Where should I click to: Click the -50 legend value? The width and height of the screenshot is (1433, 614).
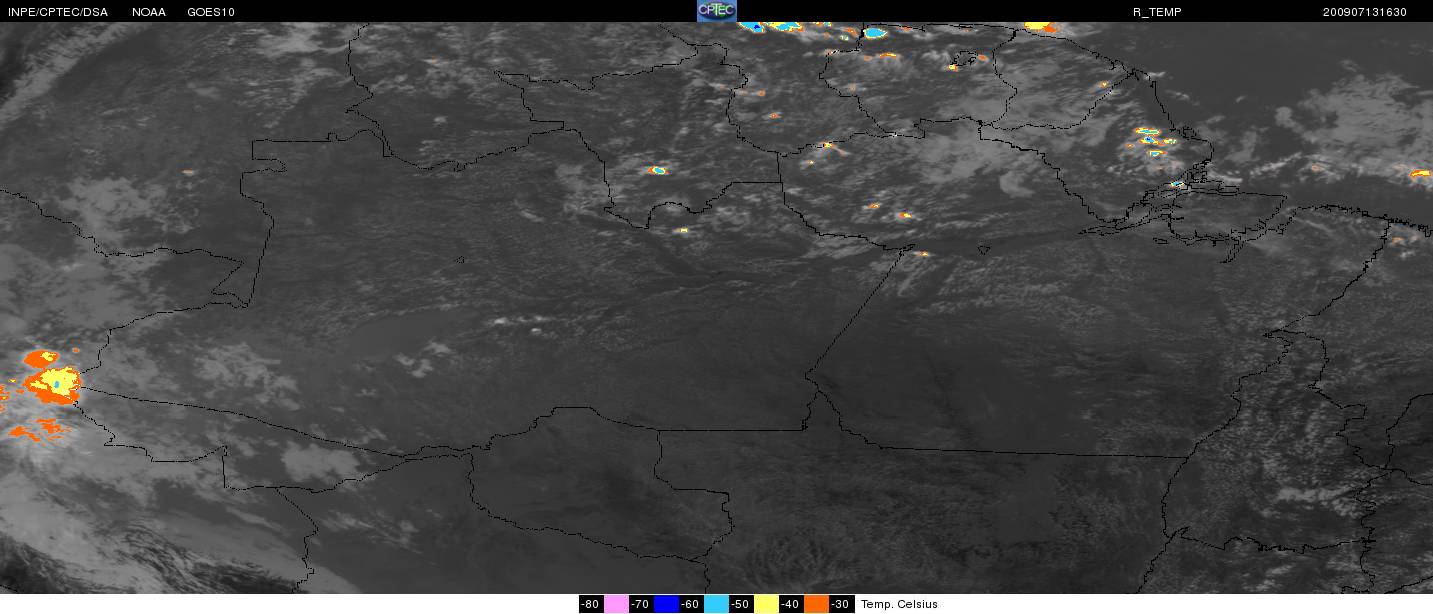(x=741, y=604)
